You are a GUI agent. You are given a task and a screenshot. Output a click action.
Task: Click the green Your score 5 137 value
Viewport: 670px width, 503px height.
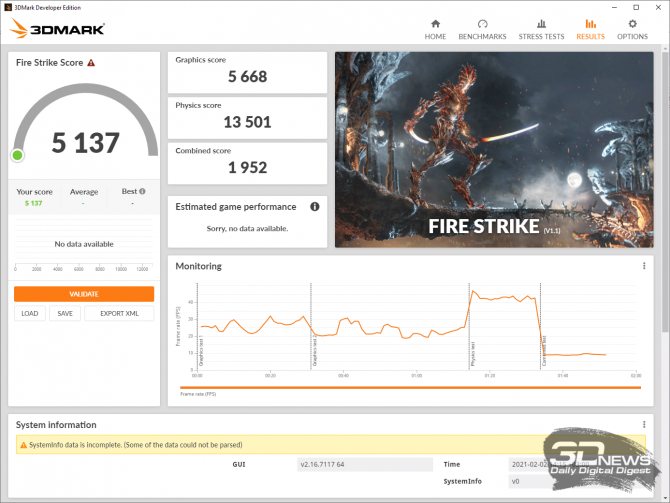(x=33, y=203)
